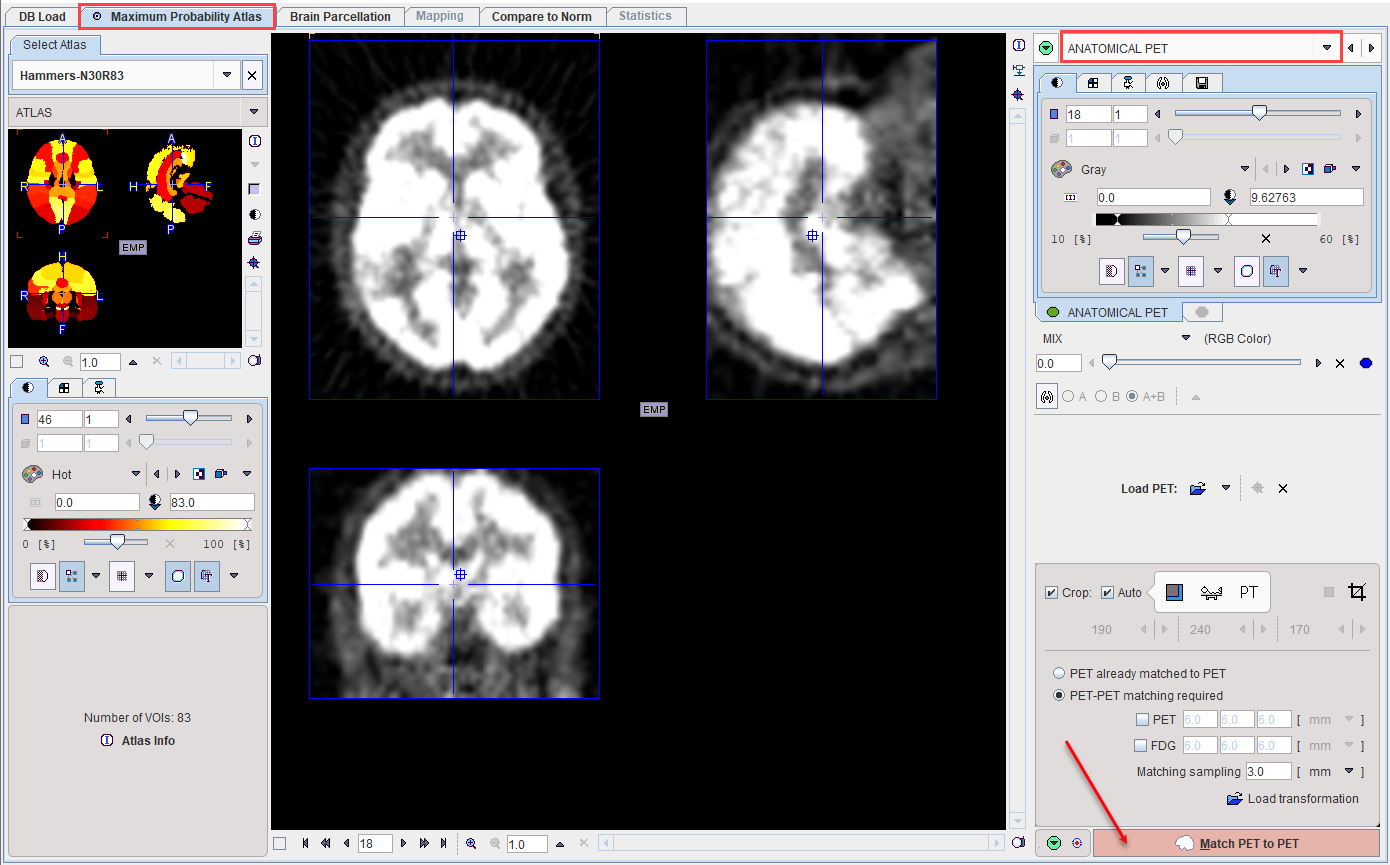The image size is (1390, 865).
Task: Click the color palette icon beside Hot
Action: click(x=32, y=474)
